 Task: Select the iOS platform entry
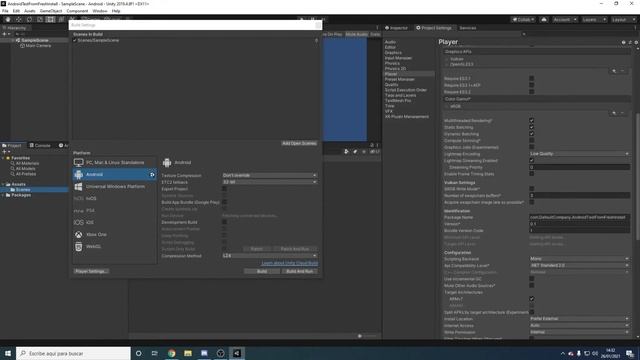(x=114, y=222)
